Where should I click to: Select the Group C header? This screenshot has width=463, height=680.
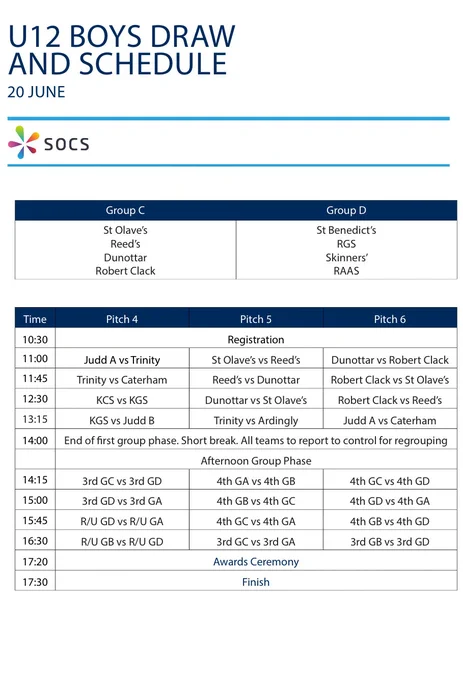pos(125,210)
